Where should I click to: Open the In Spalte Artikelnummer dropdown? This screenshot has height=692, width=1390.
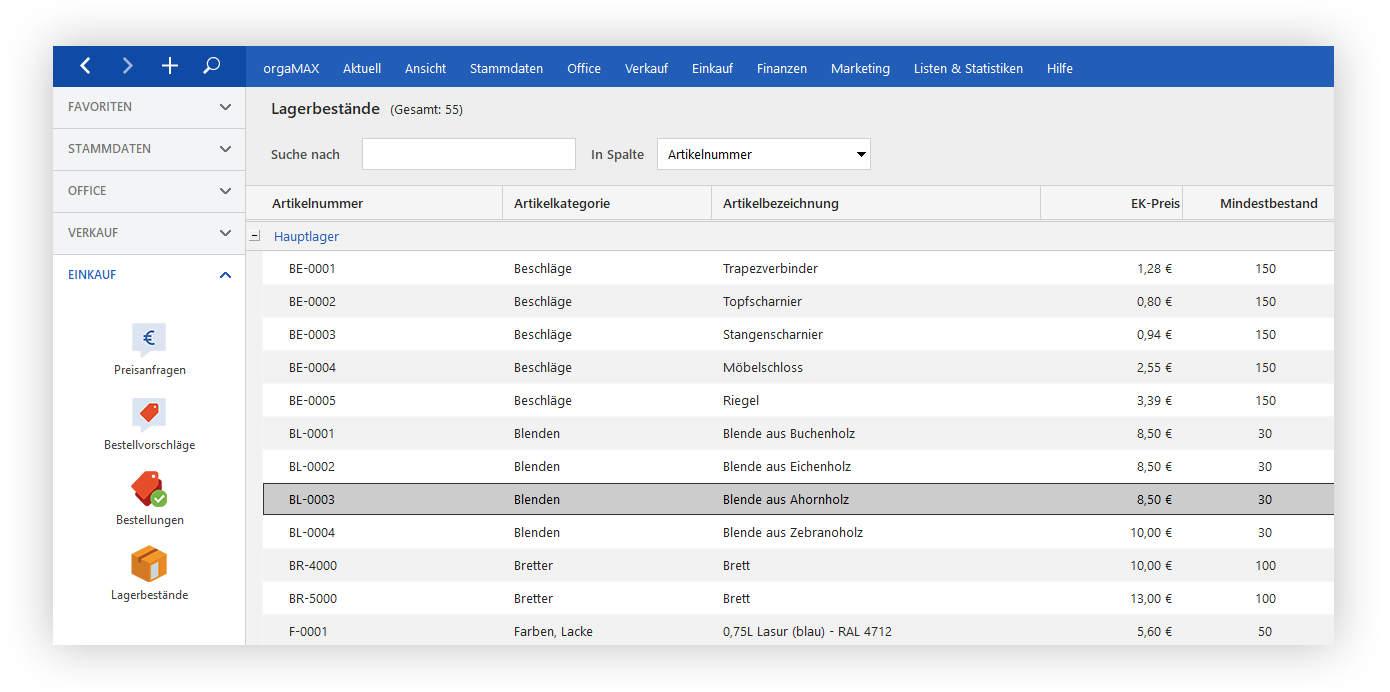point(764,155)
